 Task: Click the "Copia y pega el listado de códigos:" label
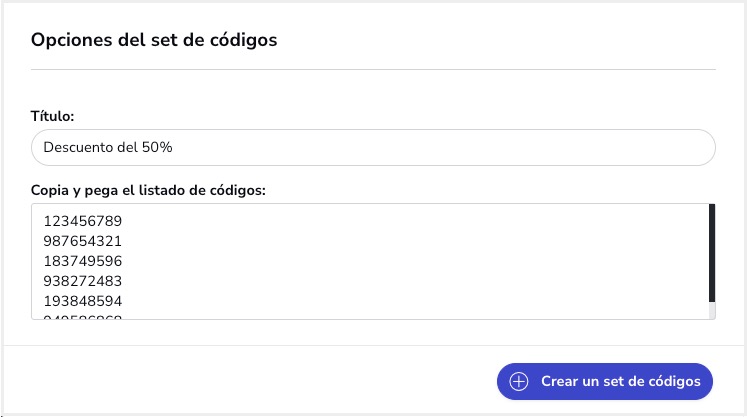click(148, 191)
